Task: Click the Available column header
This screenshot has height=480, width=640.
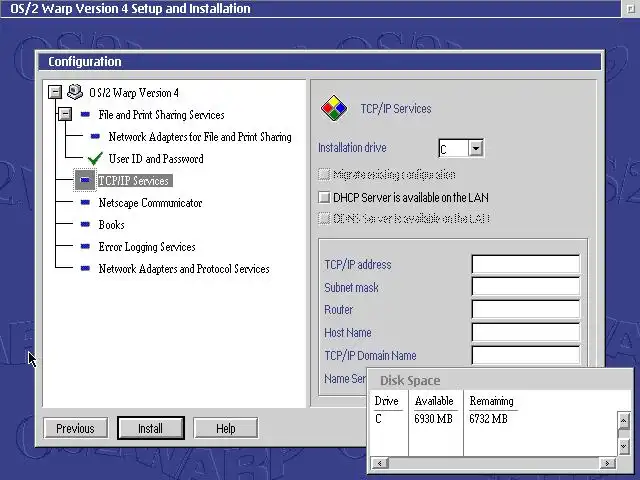Action: (x=434, y=401)
